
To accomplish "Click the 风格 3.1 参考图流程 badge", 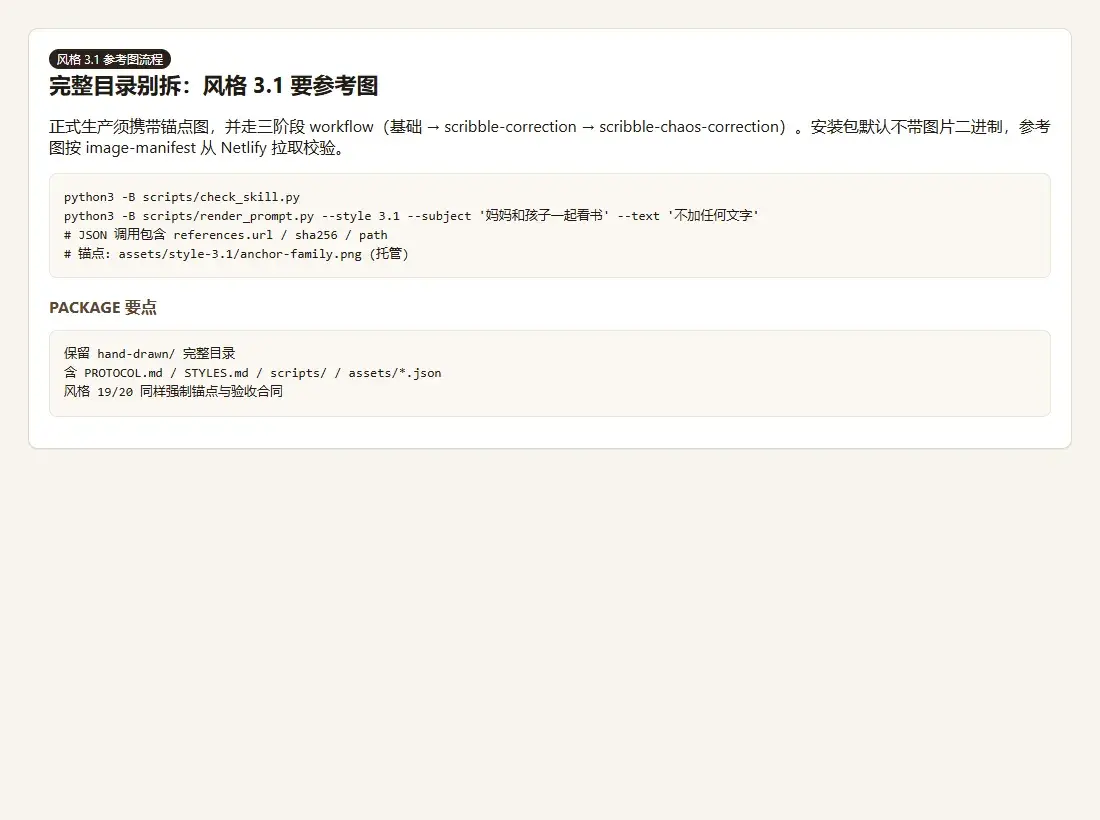I will [x=110, y=60].
